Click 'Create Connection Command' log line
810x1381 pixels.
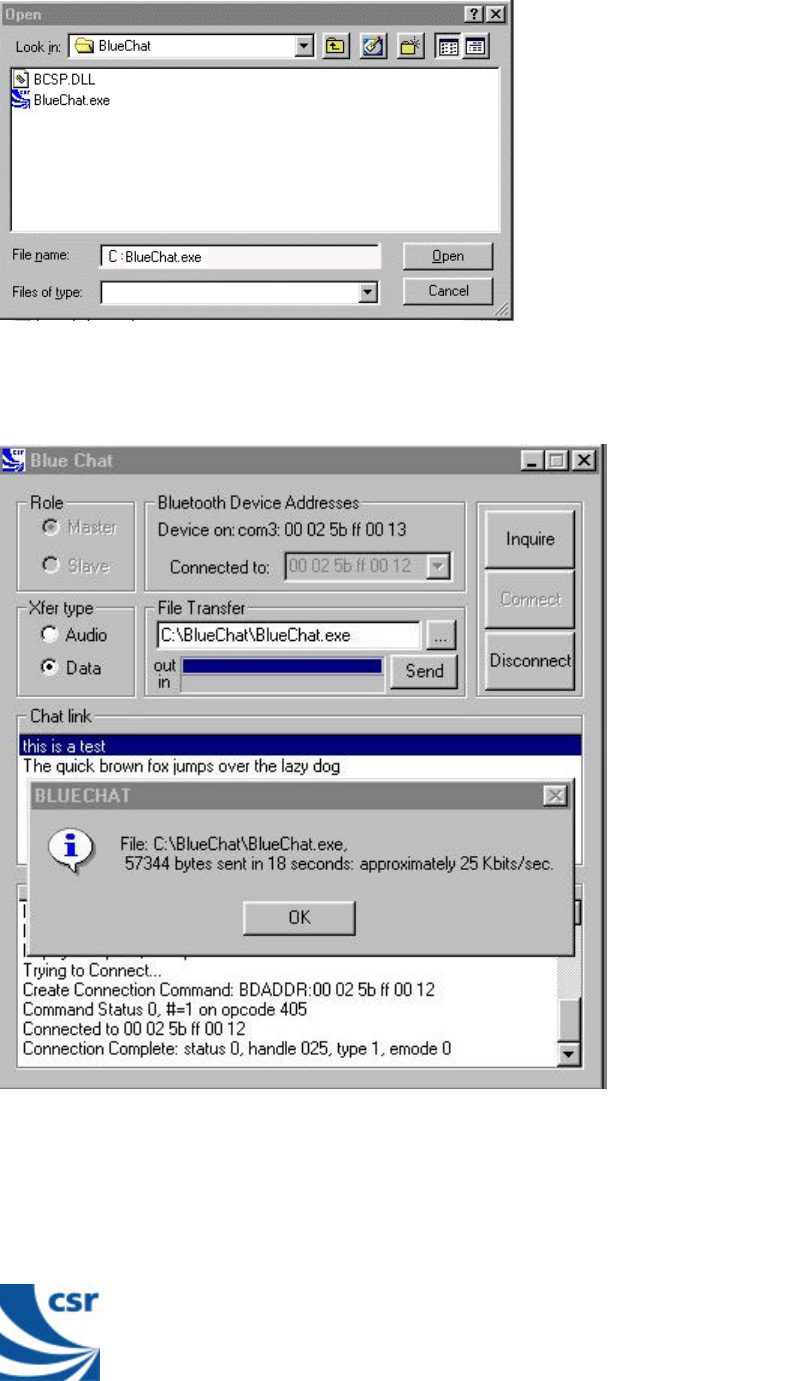pyautogui.click(x=229, y=990)
